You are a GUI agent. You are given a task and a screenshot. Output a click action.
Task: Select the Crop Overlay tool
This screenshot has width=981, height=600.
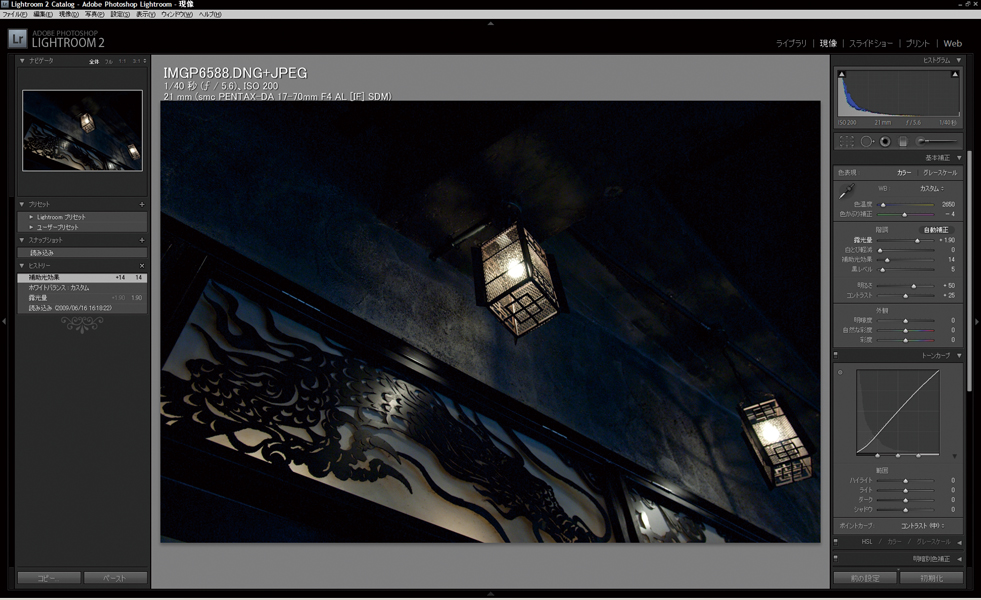pyautogui.click(x=846, y=141)
